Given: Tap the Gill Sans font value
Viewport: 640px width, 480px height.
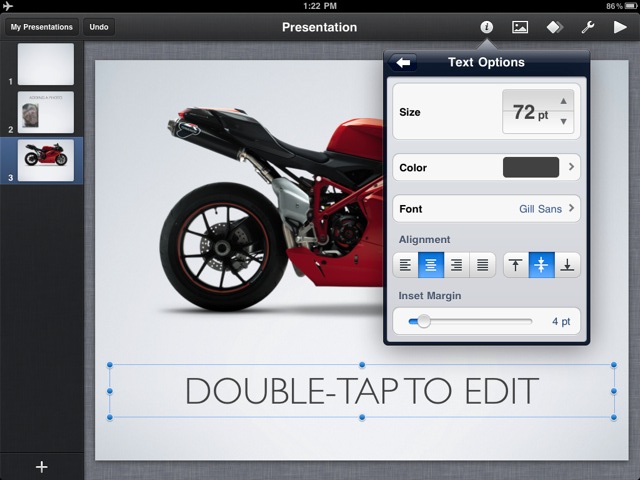Looking at the screenshot, I should click(x=540, y=209).
